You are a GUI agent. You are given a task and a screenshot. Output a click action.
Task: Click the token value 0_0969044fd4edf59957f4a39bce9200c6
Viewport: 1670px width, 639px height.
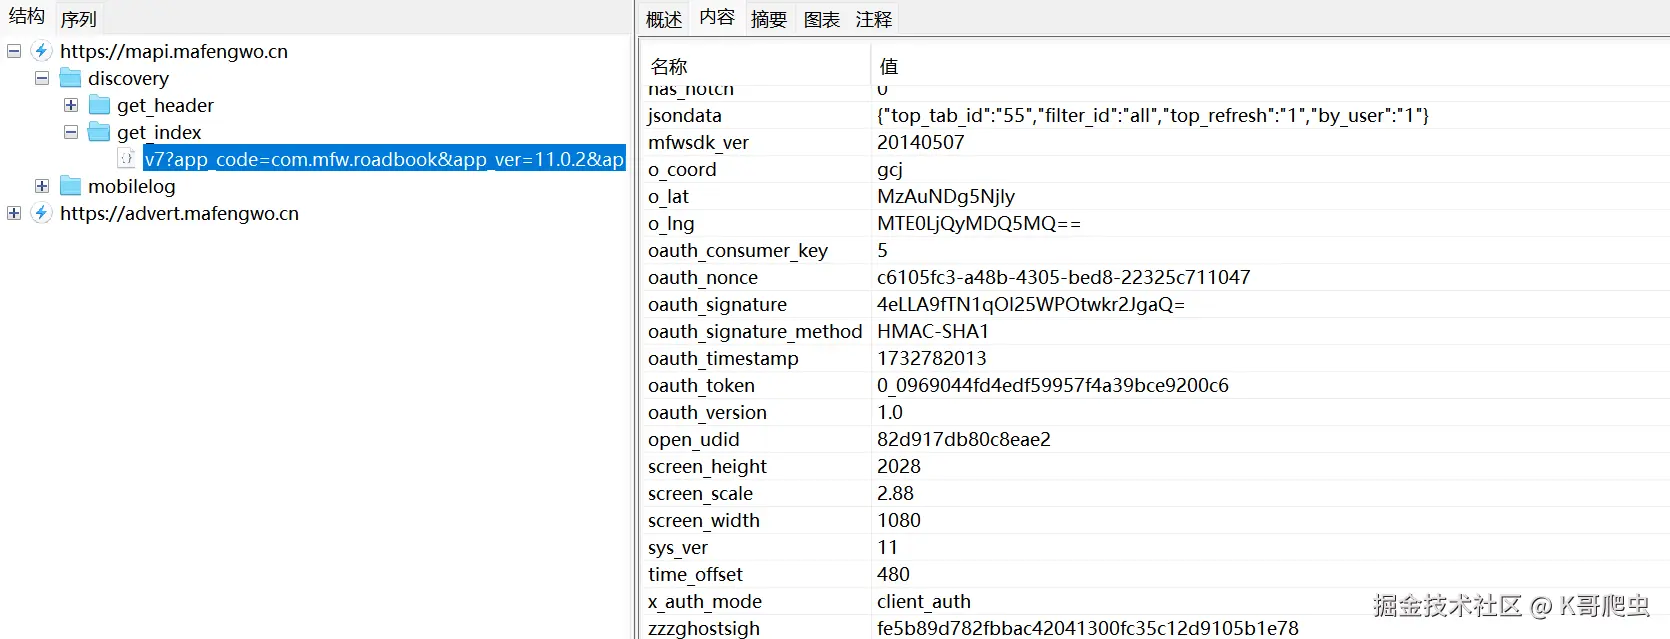1053,385
